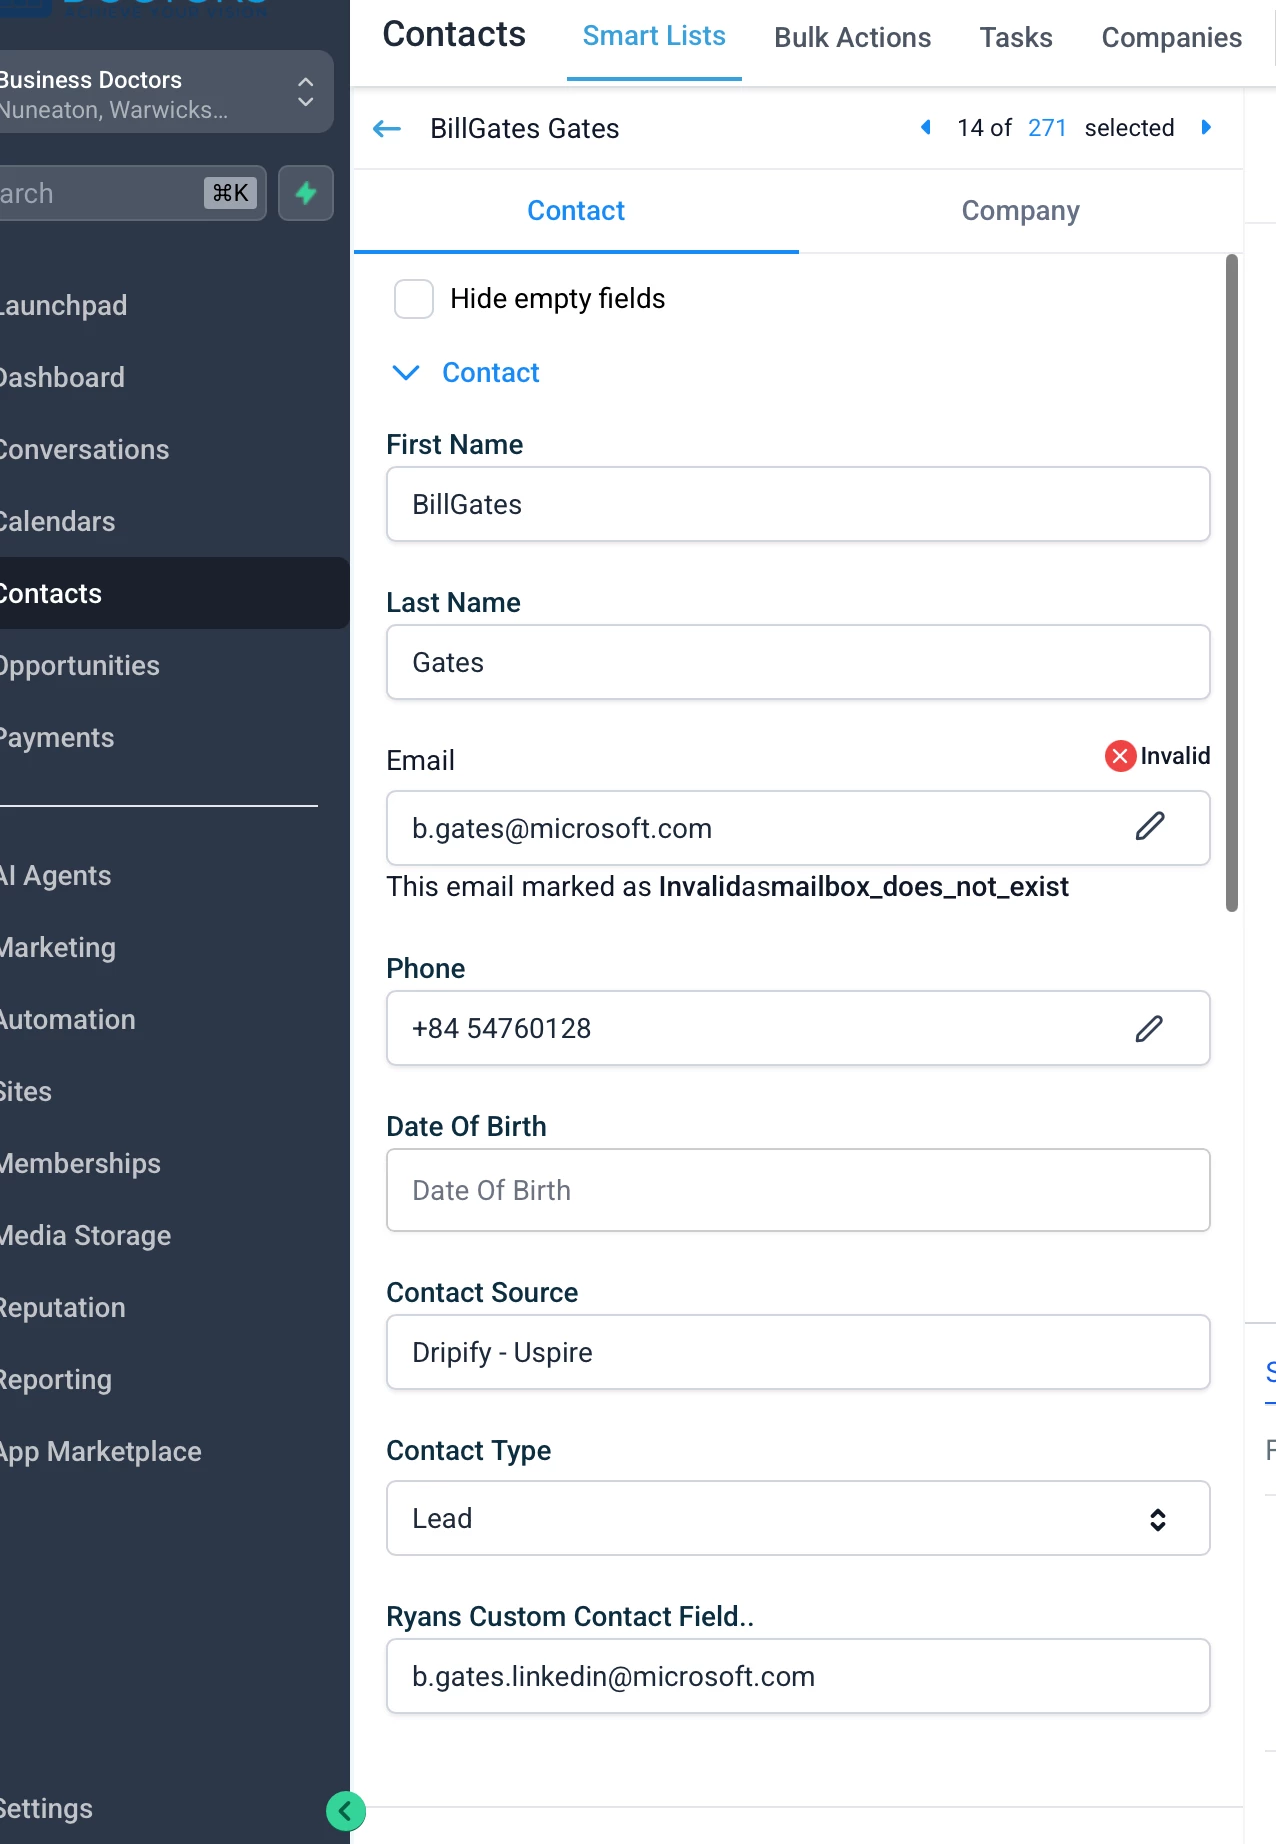Screen dimensions: 1276x1844
Task: Open the Tasks tab
Action: 1016,38
